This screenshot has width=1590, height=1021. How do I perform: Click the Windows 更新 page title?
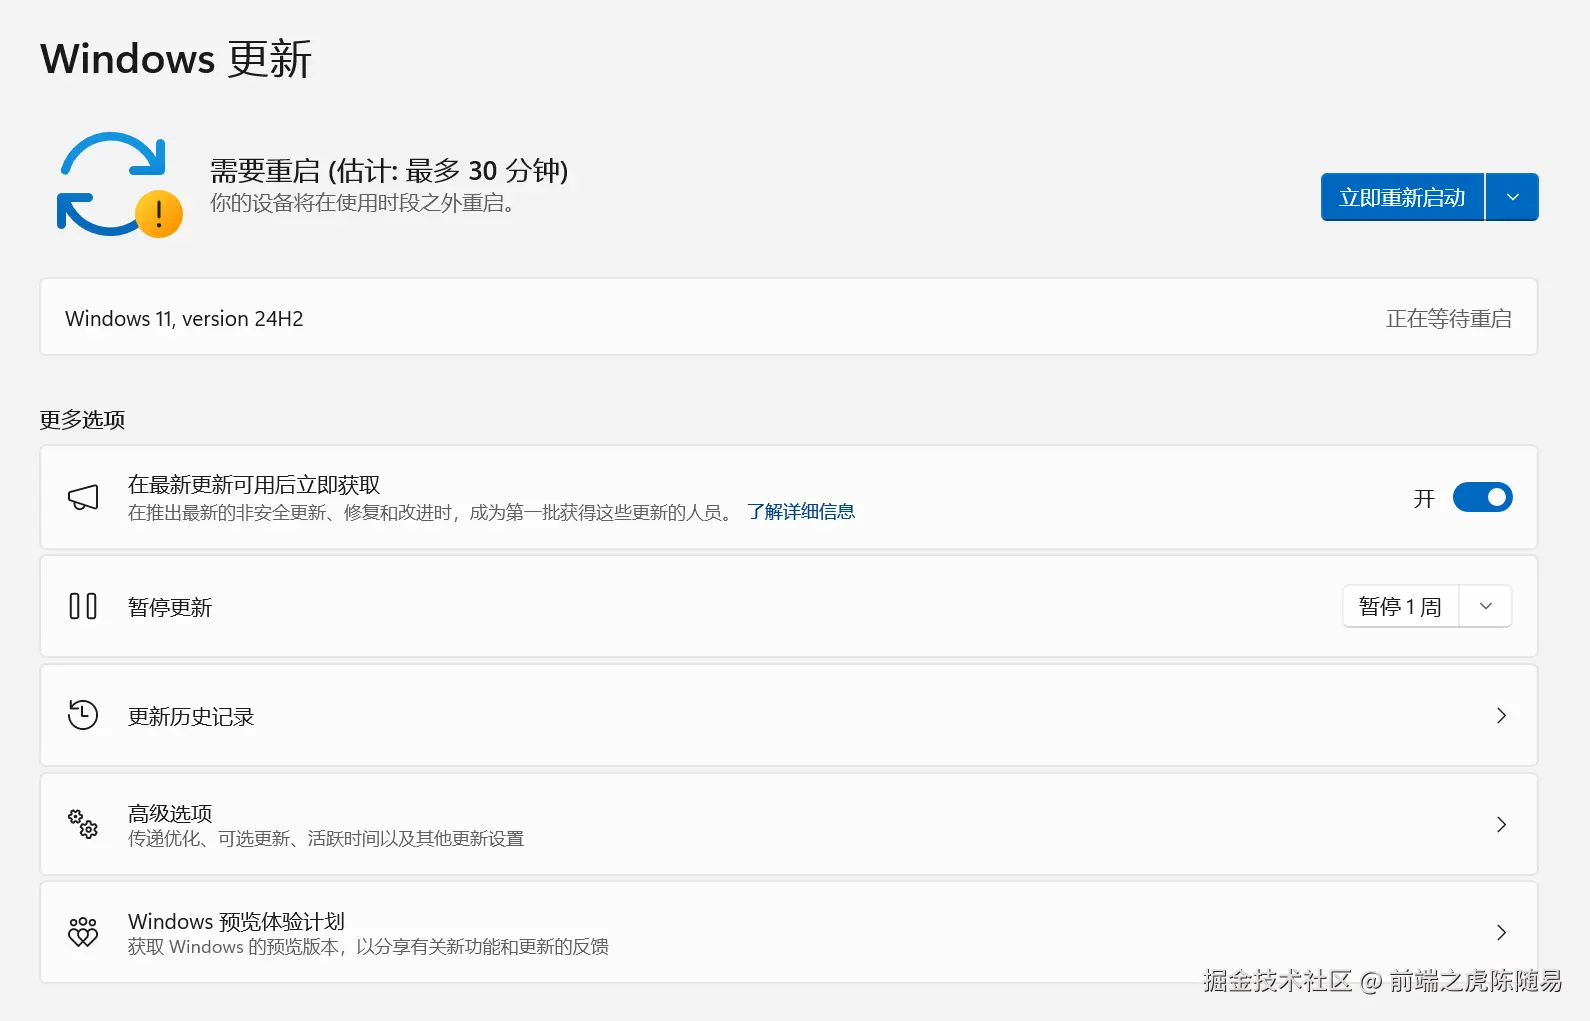coord(176,59)
